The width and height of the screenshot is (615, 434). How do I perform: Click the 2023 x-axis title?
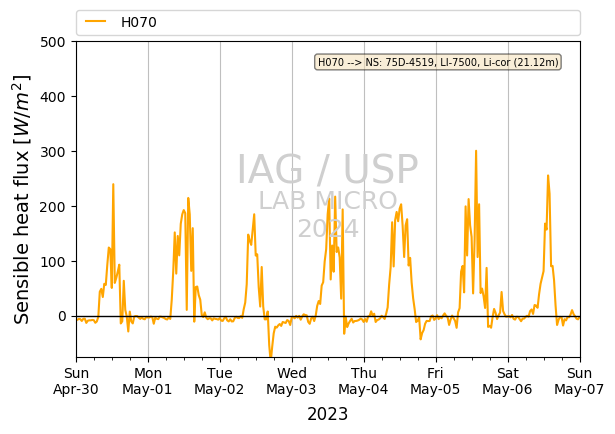[328, 414]
